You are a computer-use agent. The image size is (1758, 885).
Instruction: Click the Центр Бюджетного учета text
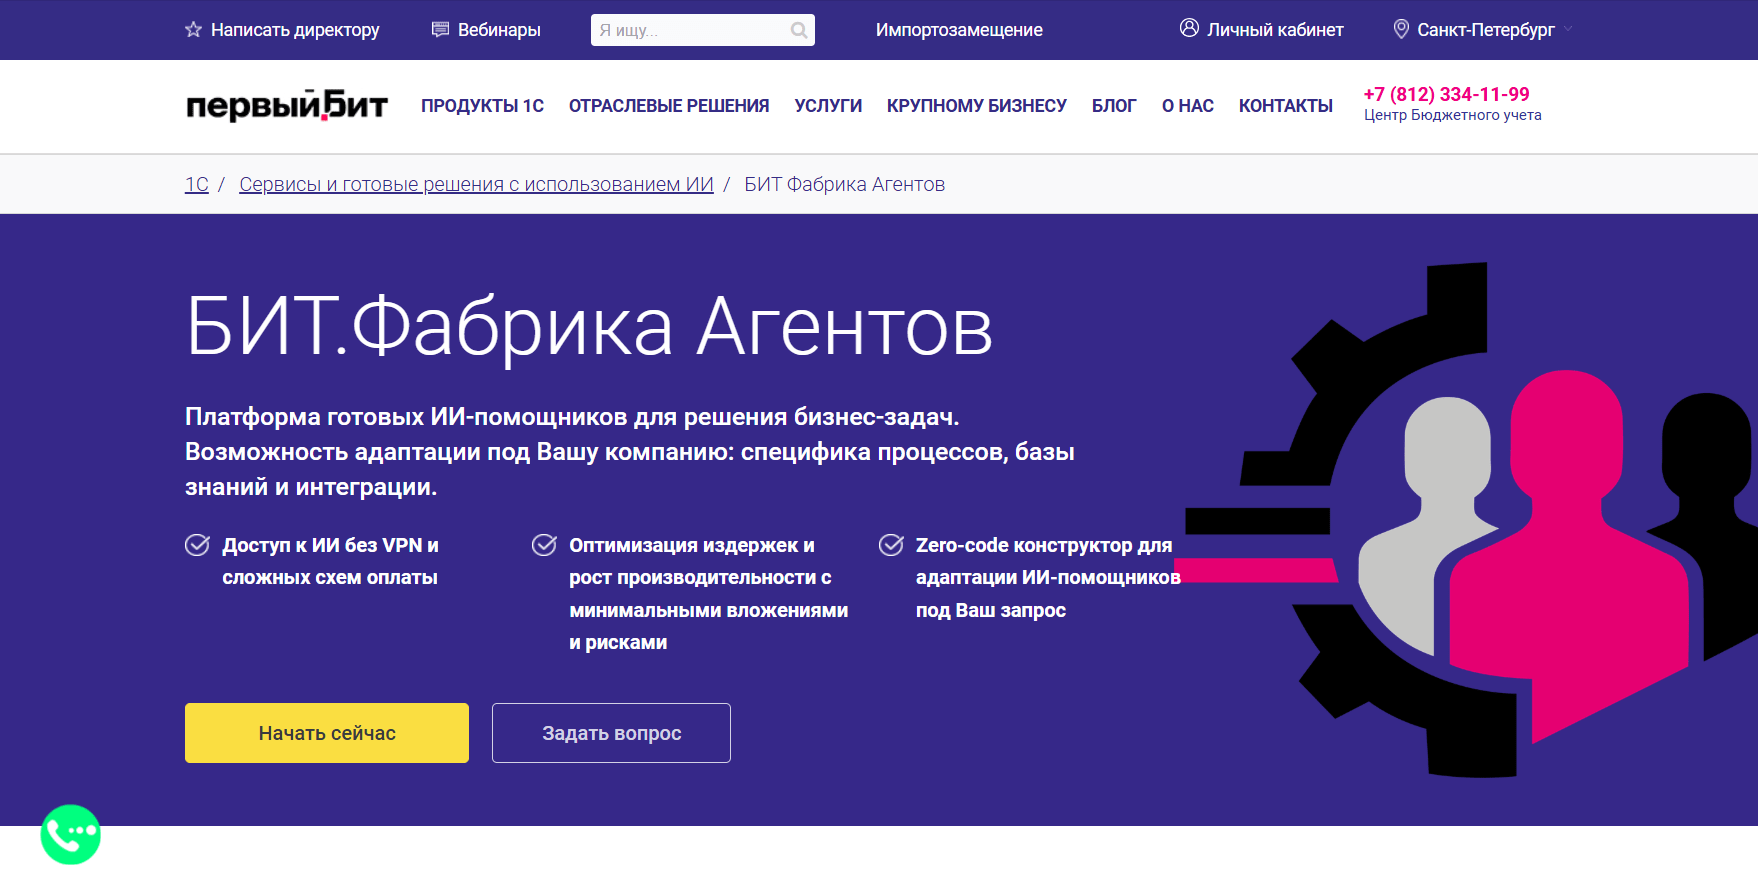tap(1452, 115)
